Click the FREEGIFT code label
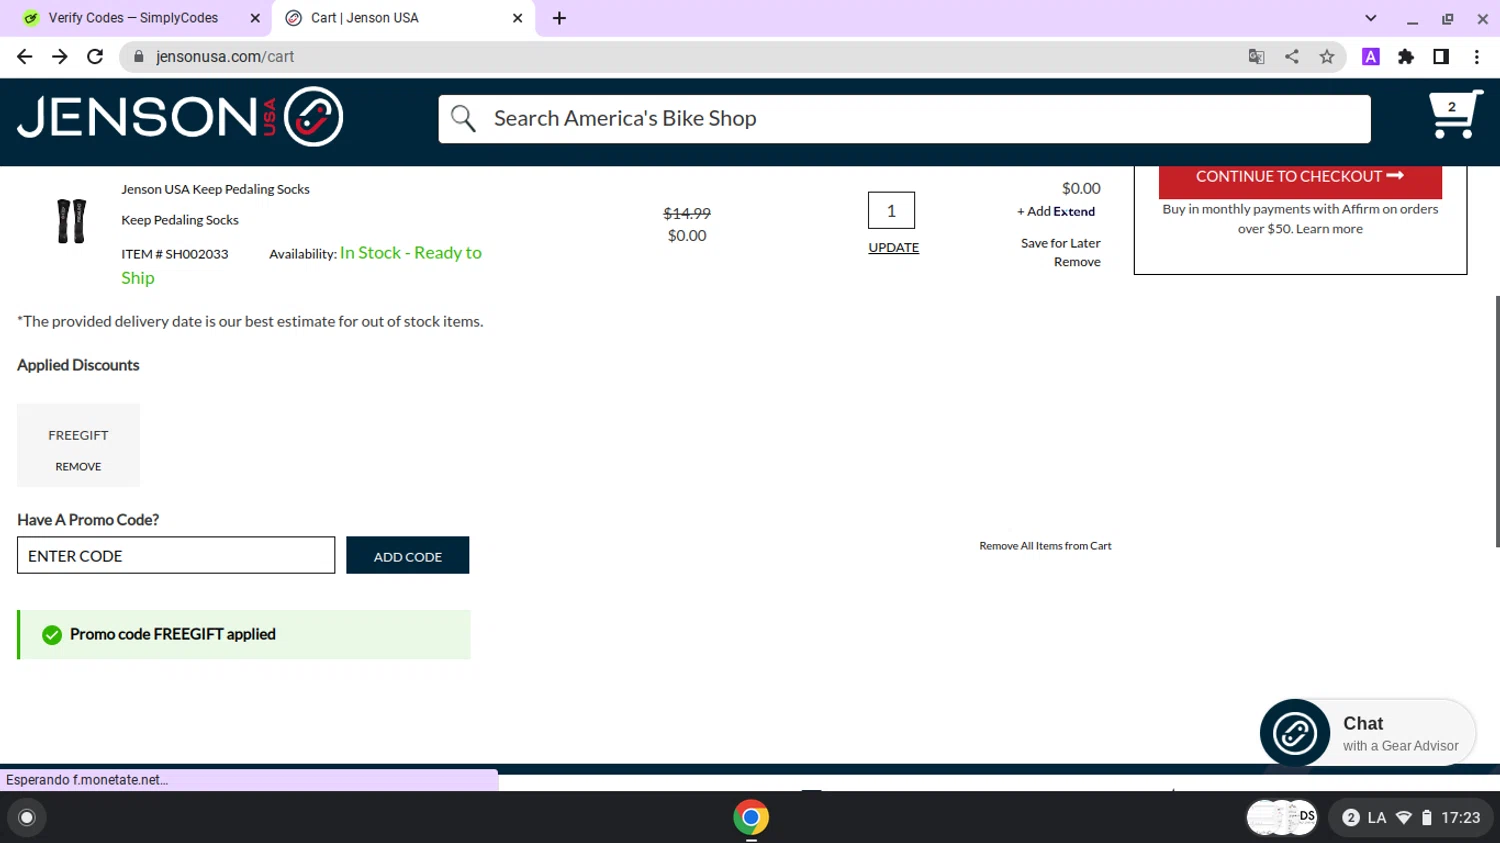The width and height of the screenshot is (1500, 843). point(78,435)
